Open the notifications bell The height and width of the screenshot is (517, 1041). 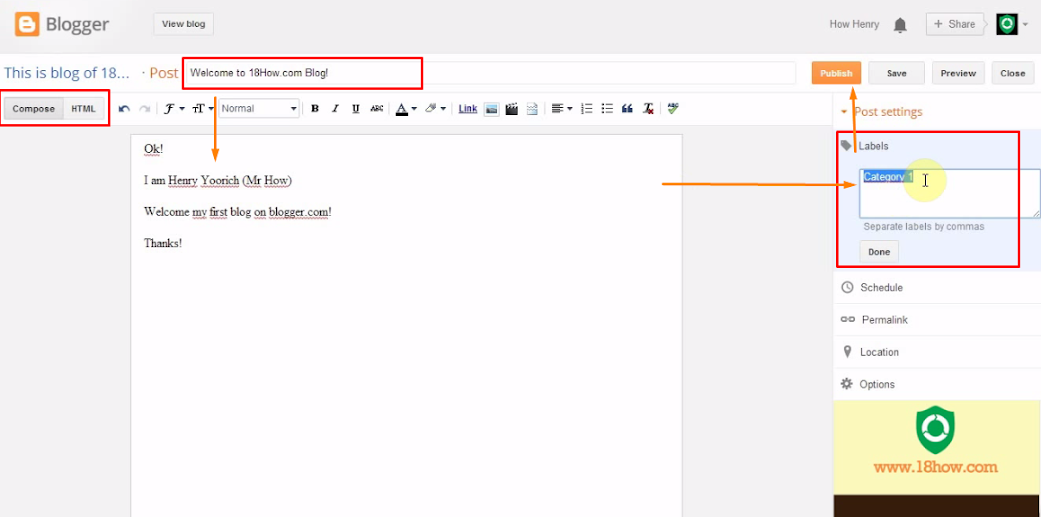(900, 25)
